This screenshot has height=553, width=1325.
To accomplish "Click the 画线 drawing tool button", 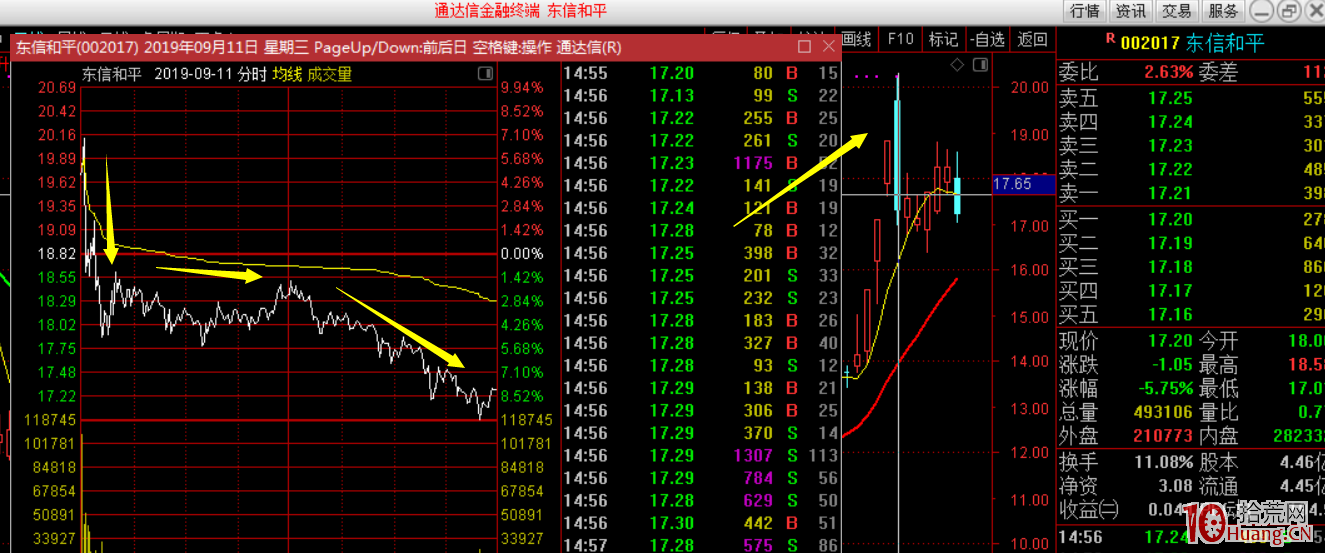I will [x=857, y=39].
